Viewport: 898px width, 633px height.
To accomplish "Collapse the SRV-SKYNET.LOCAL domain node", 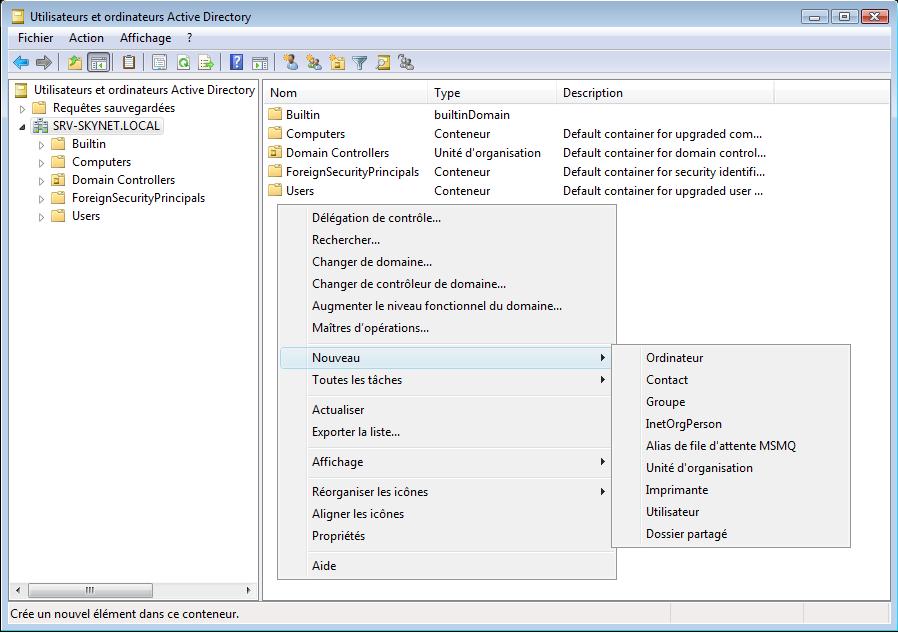I will coord(23,126).
